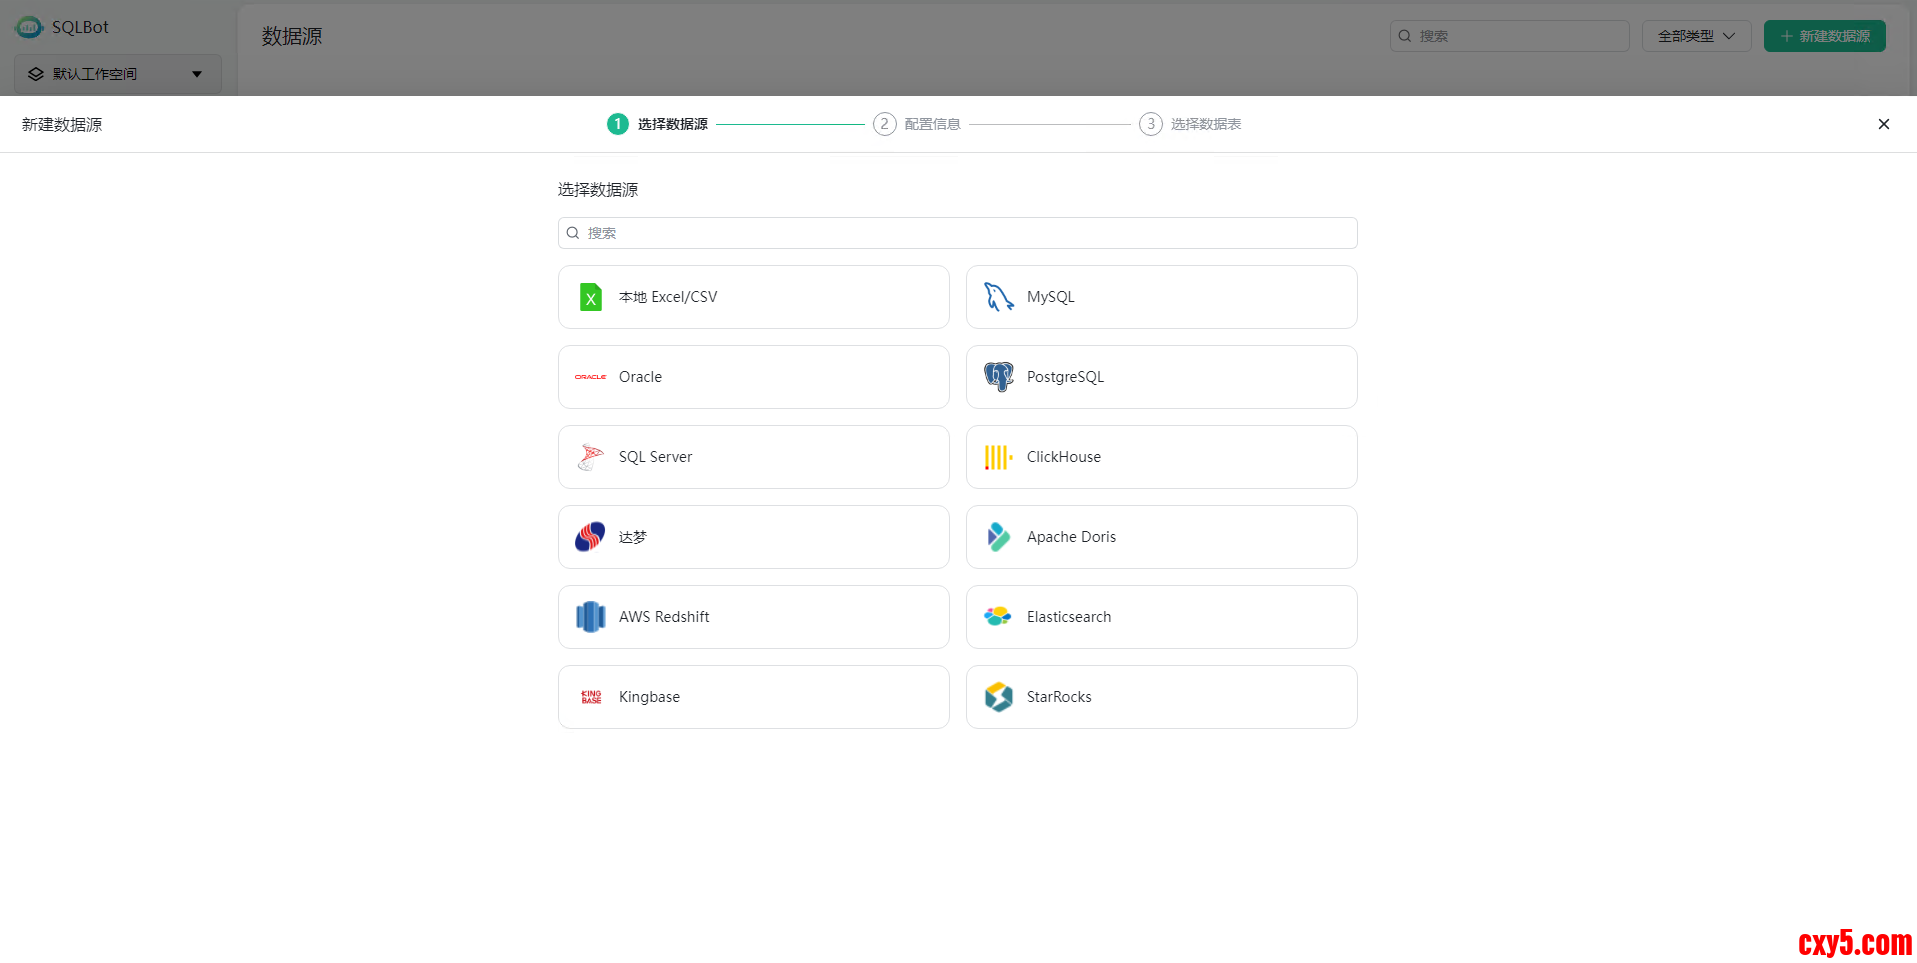The image size is (1917, 963).
Task: Pick the ClickHouse yellow bars icon
Action: [998, 457]
